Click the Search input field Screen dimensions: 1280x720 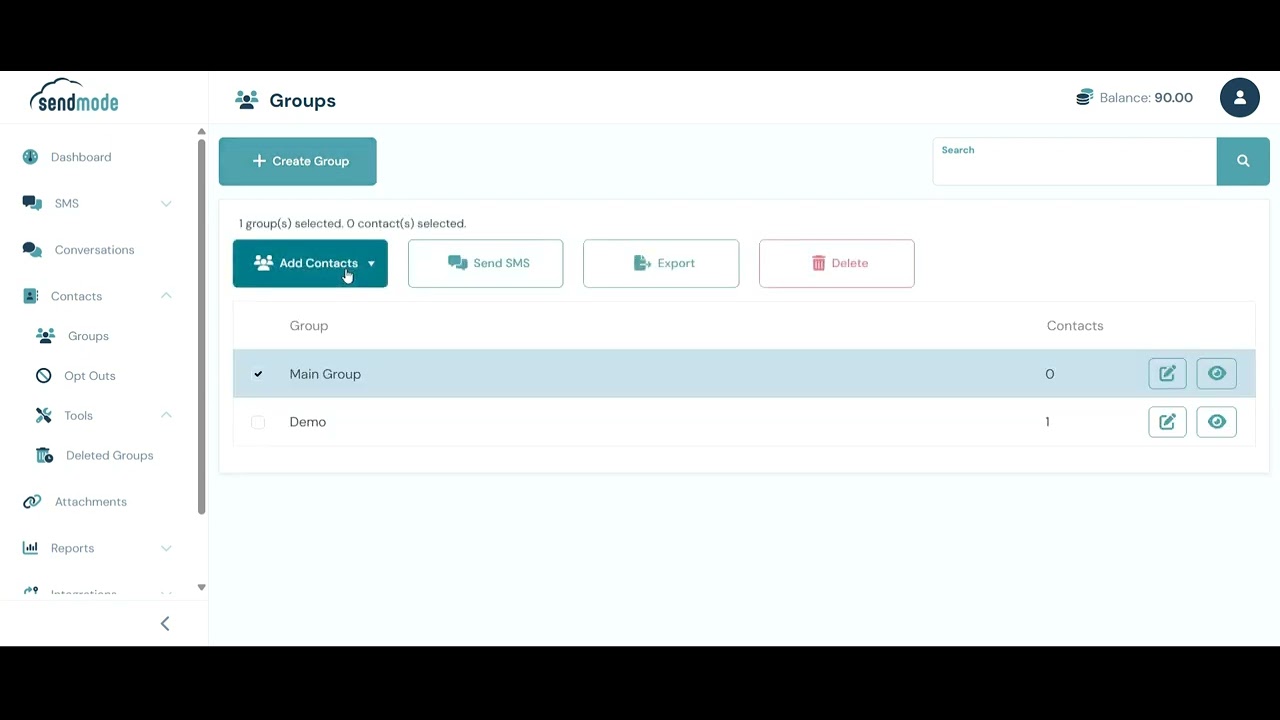click(1075, 161)
